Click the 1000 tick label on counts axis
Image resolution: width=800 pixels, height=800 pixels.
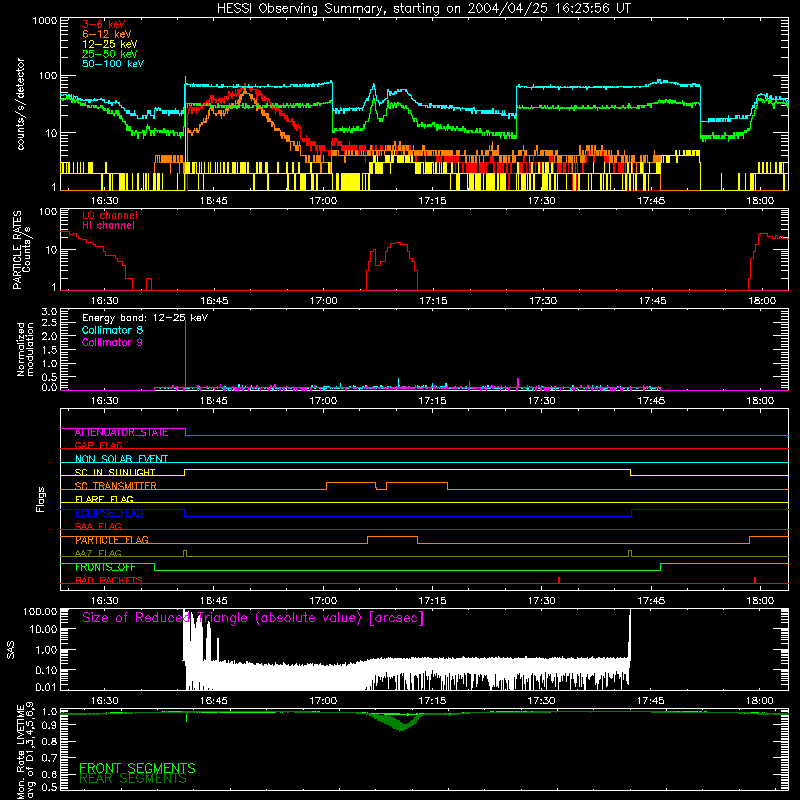point(44,21)
